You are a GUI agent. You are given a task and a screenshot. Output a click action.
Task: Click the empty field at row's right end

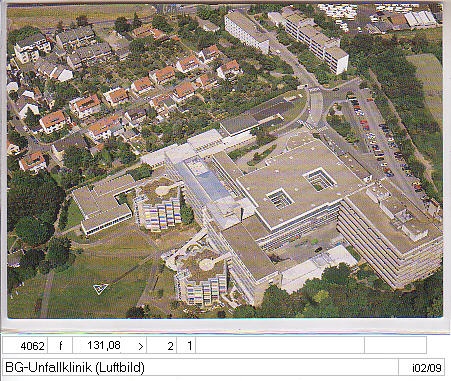[x=395, y=345]
